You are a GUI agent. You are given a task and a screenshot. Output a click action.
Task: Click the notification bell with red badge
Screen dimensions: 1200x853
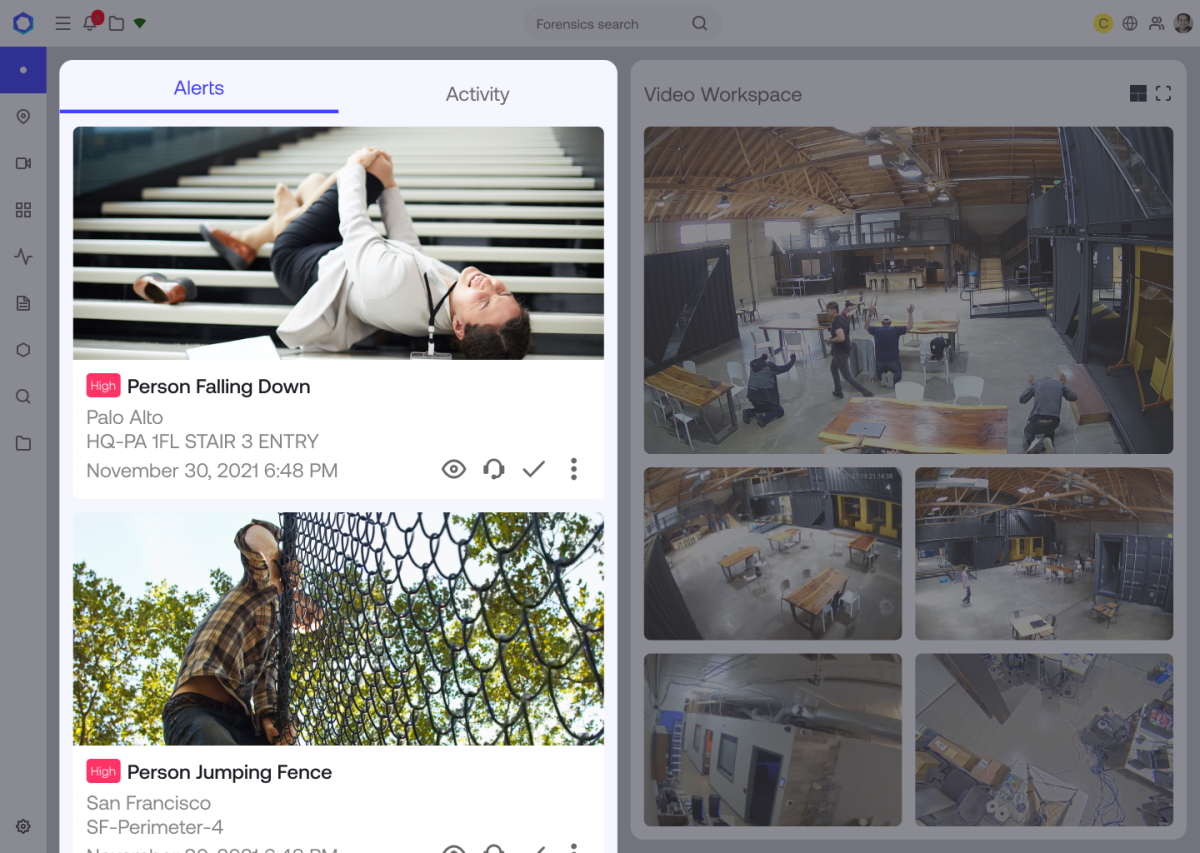pos(90,23)
